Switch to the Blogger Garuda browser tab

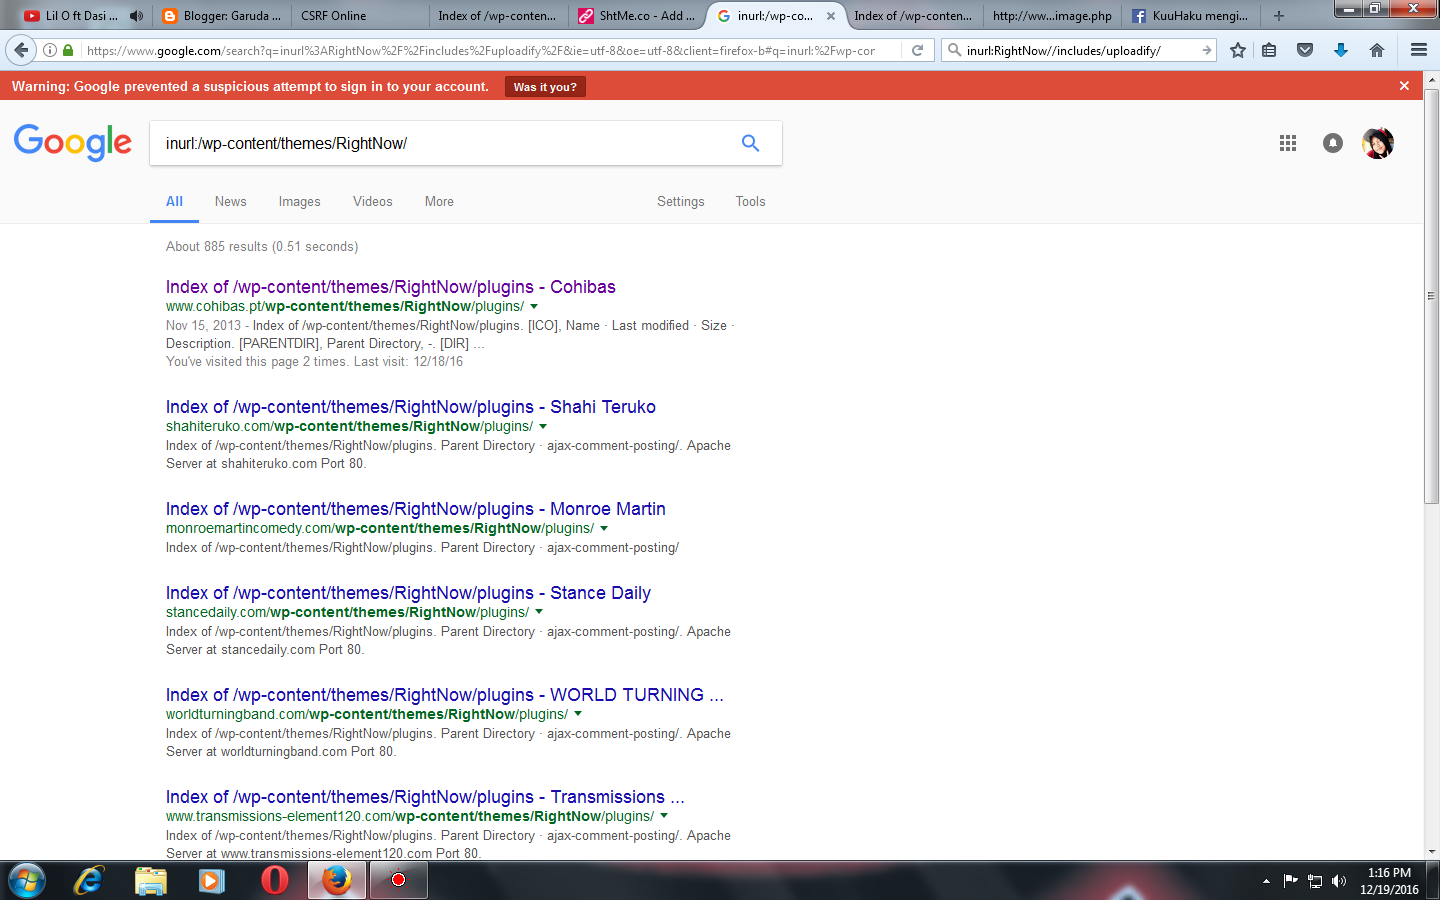(222, 16)
